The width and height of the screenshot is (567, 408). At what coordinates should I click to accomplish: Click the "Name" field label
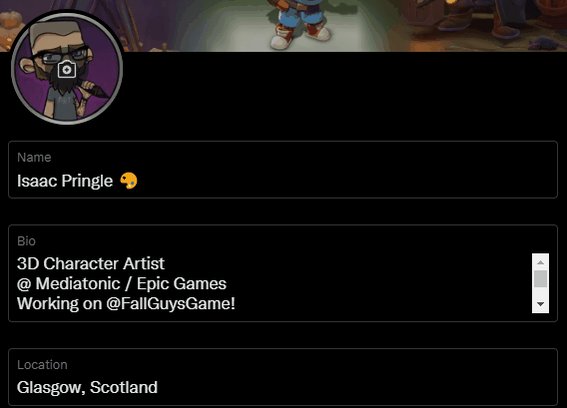click(x=34, y=157)
